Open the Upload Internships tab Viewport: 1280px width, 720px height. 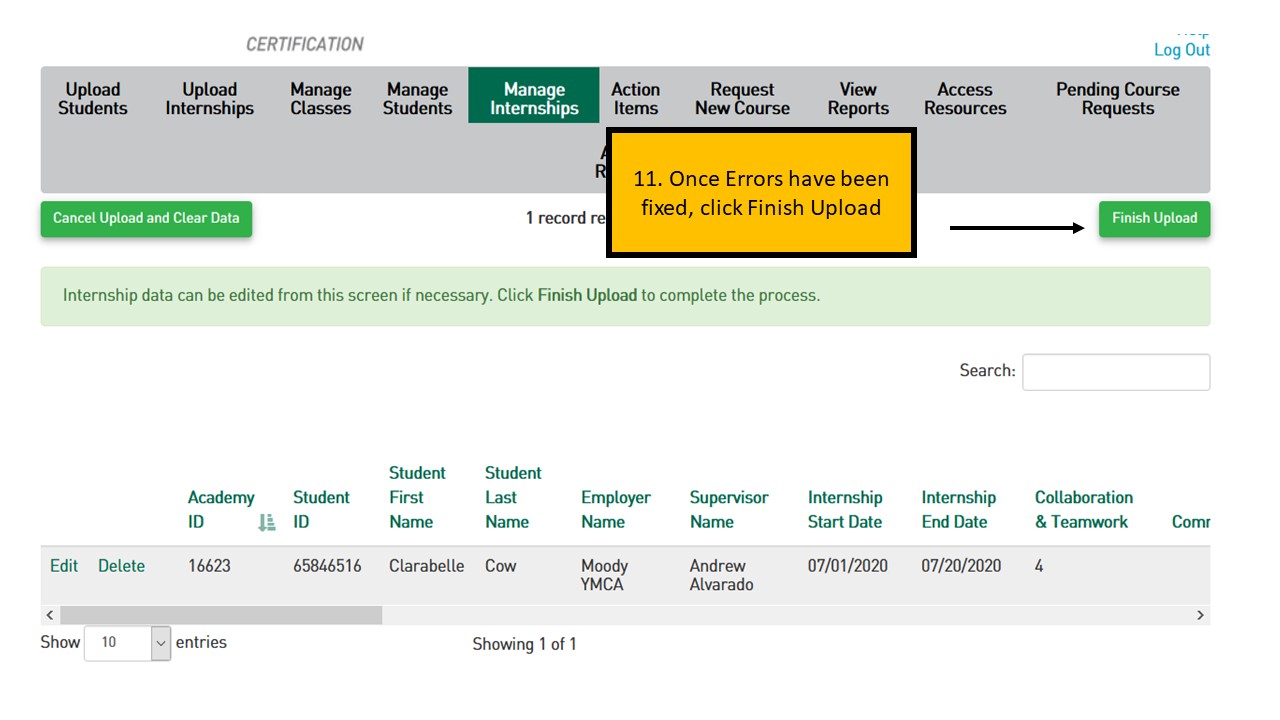pos(209,99)
